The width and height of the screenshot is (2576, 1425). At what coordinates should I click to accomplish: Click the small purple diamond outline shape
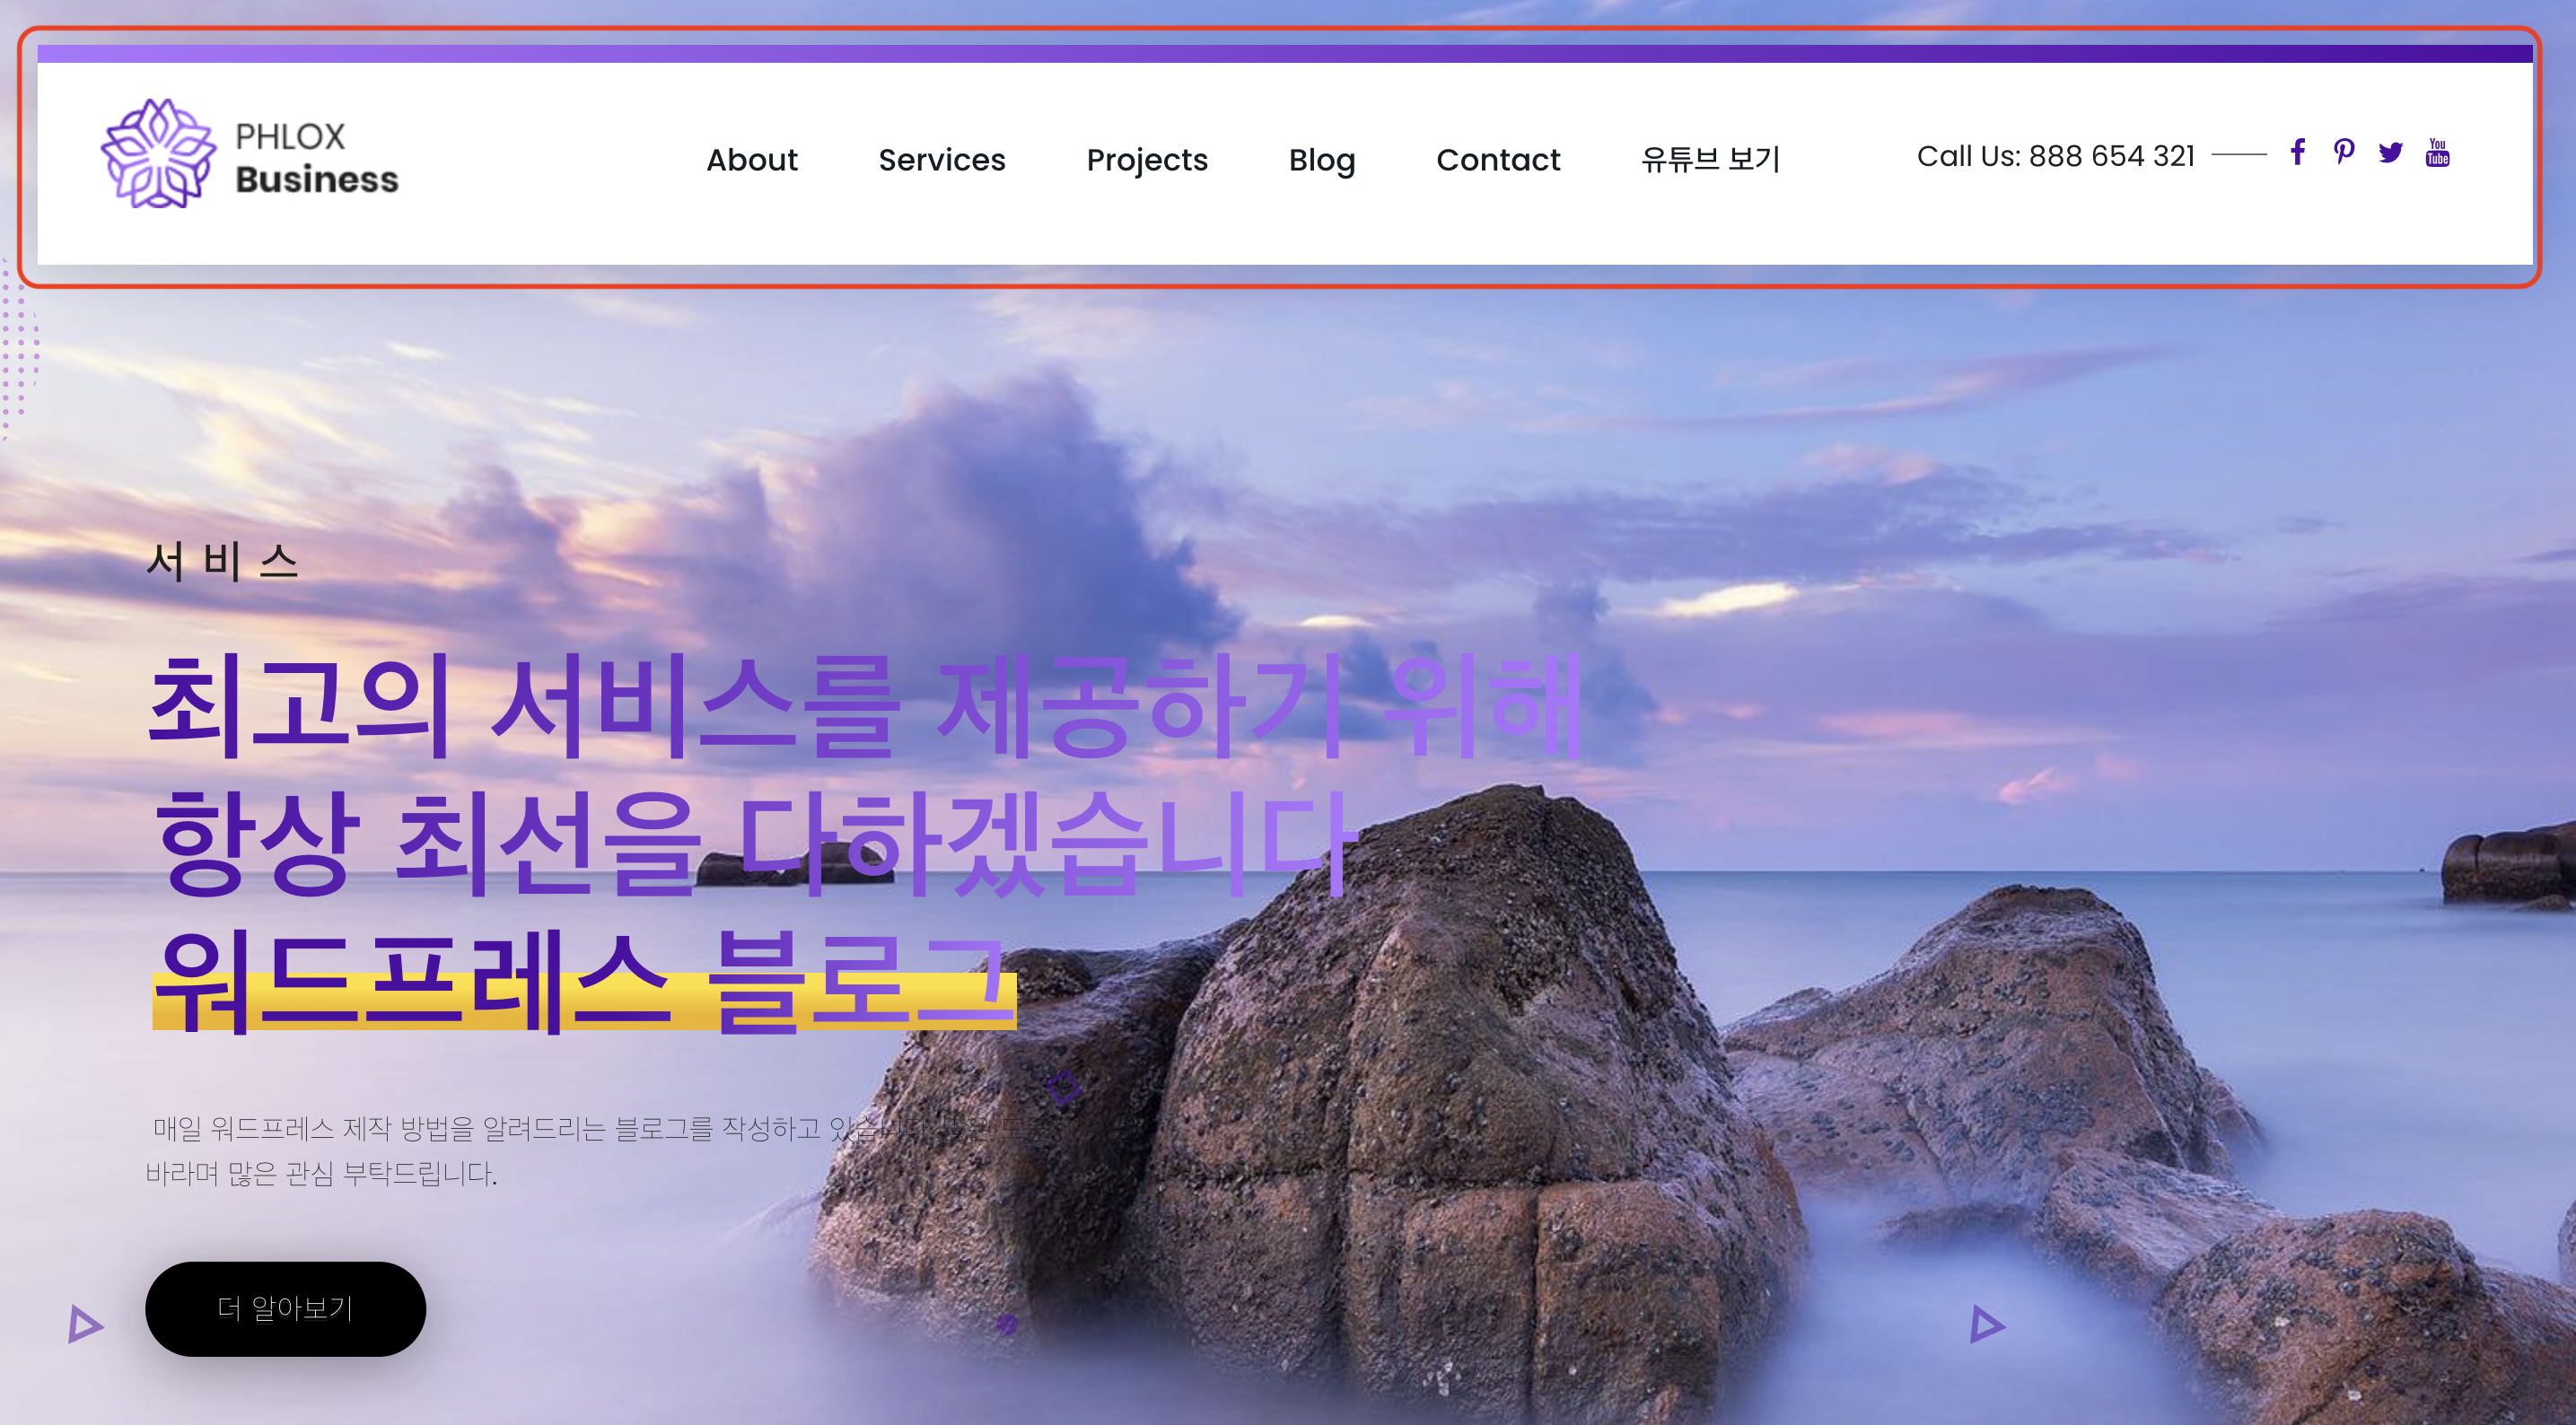(1063, 1086)
